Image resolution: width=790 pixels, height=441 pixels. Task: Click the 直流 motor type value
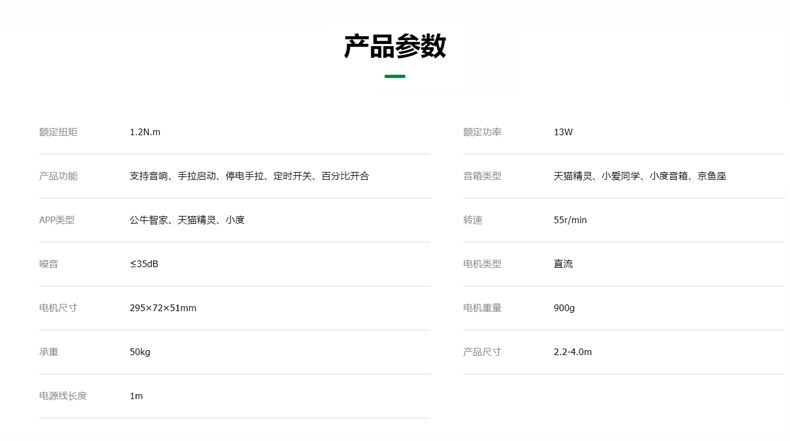tap(563, 264)
